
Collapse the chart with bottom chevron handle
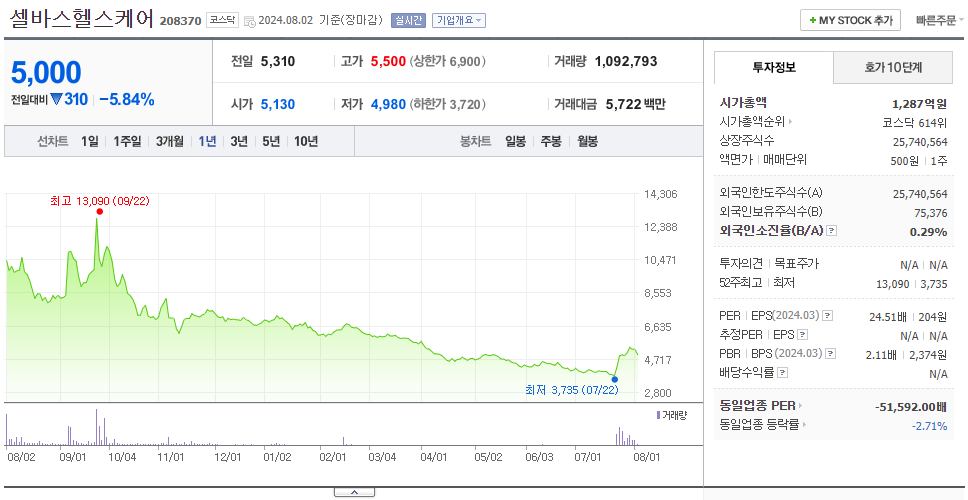pyautogui.click(x=354, y=492)
